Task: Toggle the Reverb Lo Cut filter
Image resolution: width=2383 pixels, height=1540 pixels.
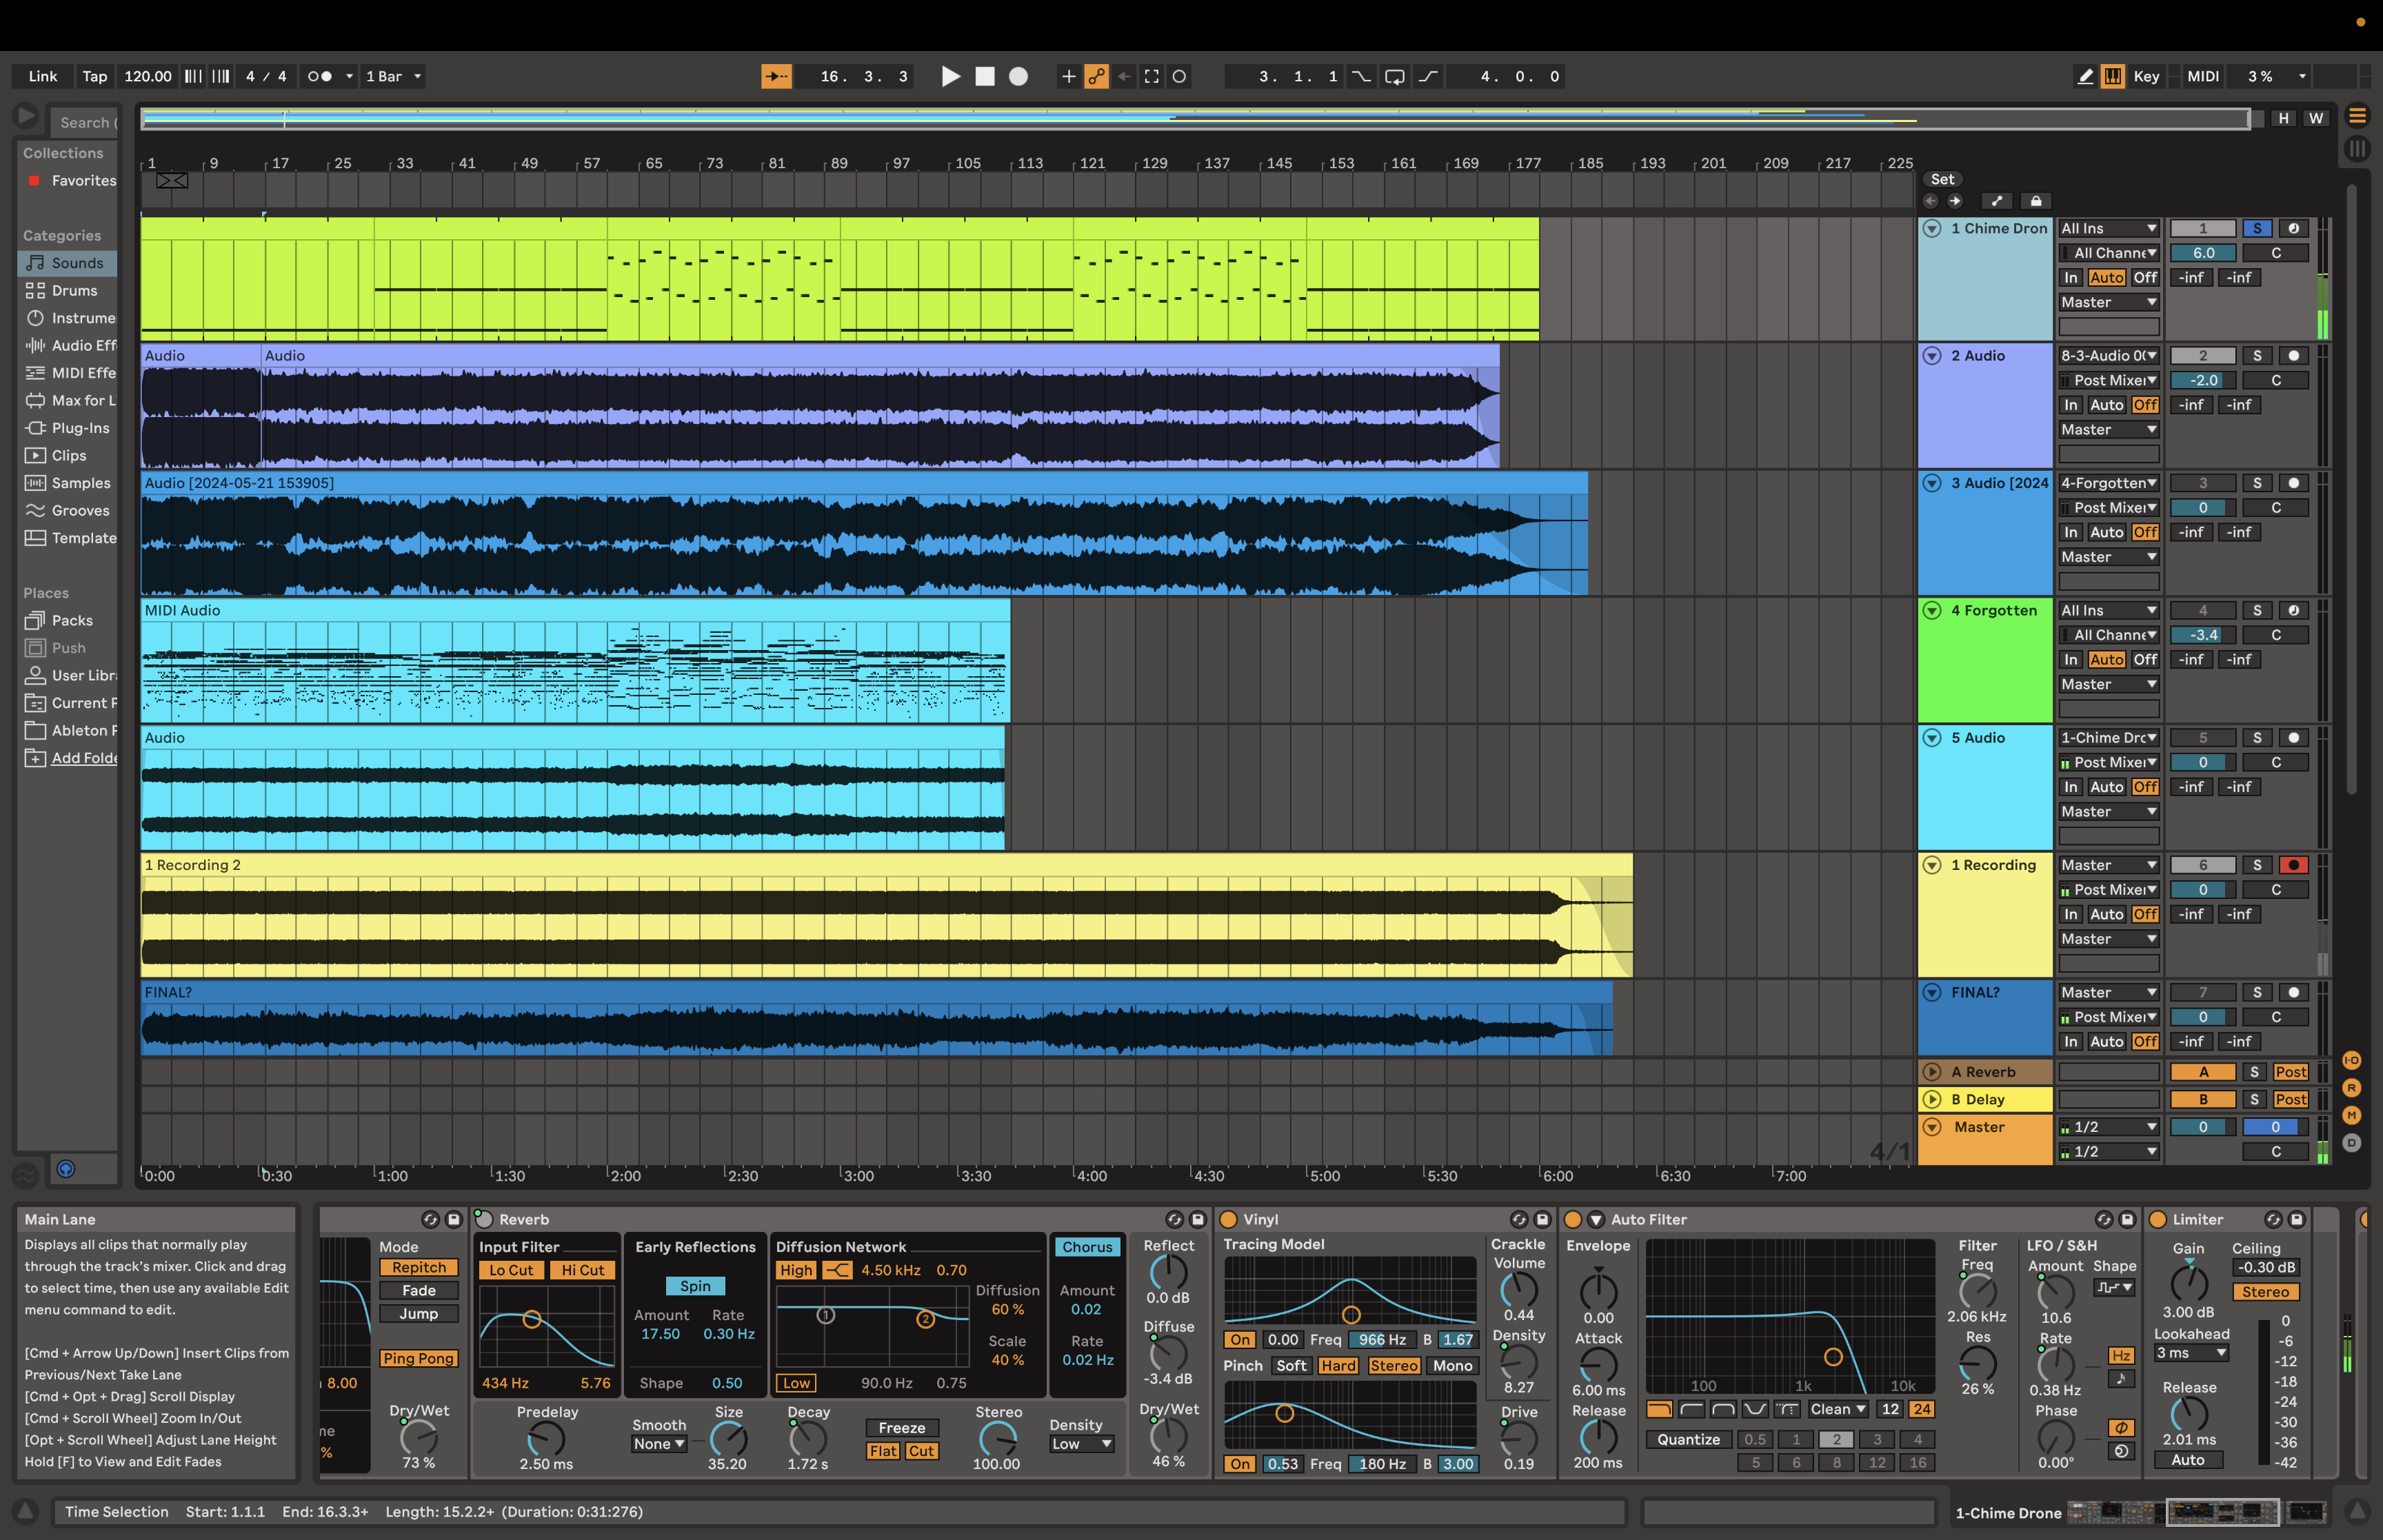Action: tap(511, 1270)
